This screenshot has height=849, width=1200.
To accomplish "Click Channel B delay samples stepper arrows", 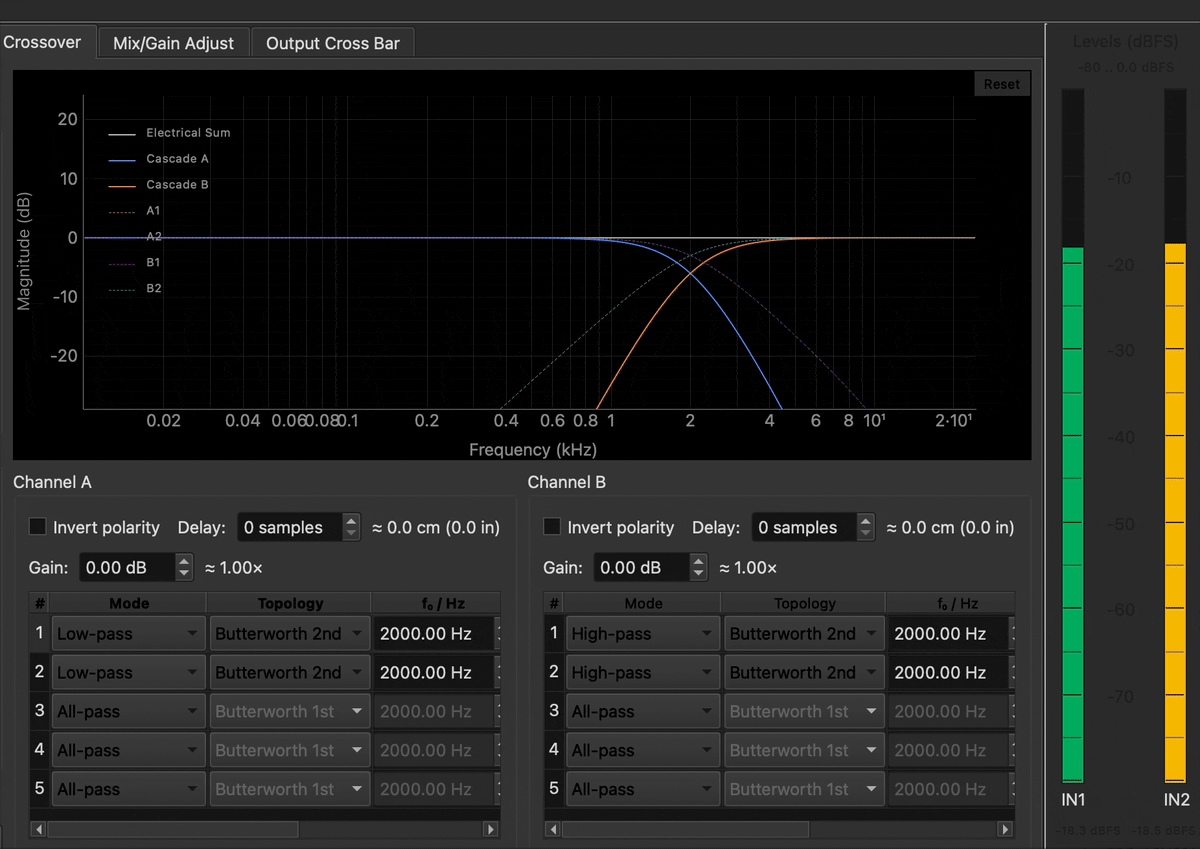I will point(865,527).
